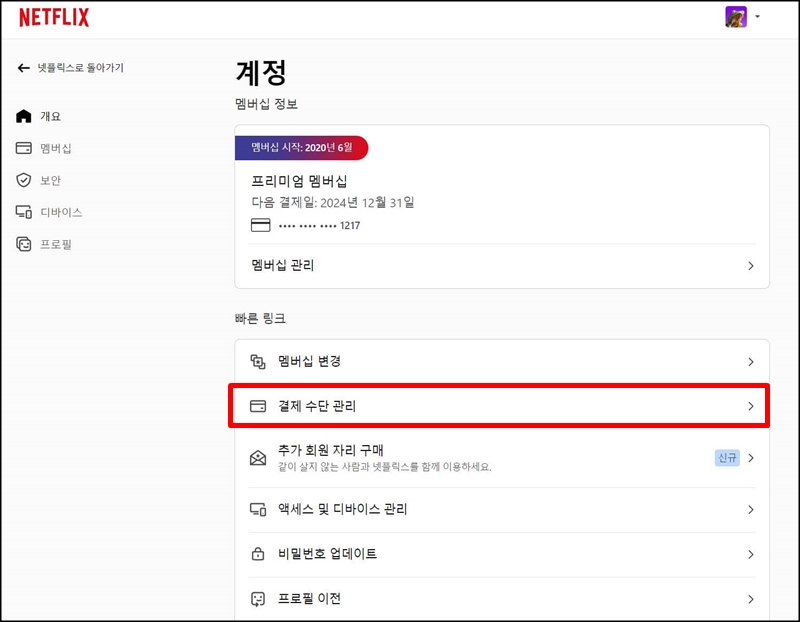Image resolution: width=800 pixels, height=622 pixels.
Task: Select the 개요 sidebar item
Action: point(51,116)
